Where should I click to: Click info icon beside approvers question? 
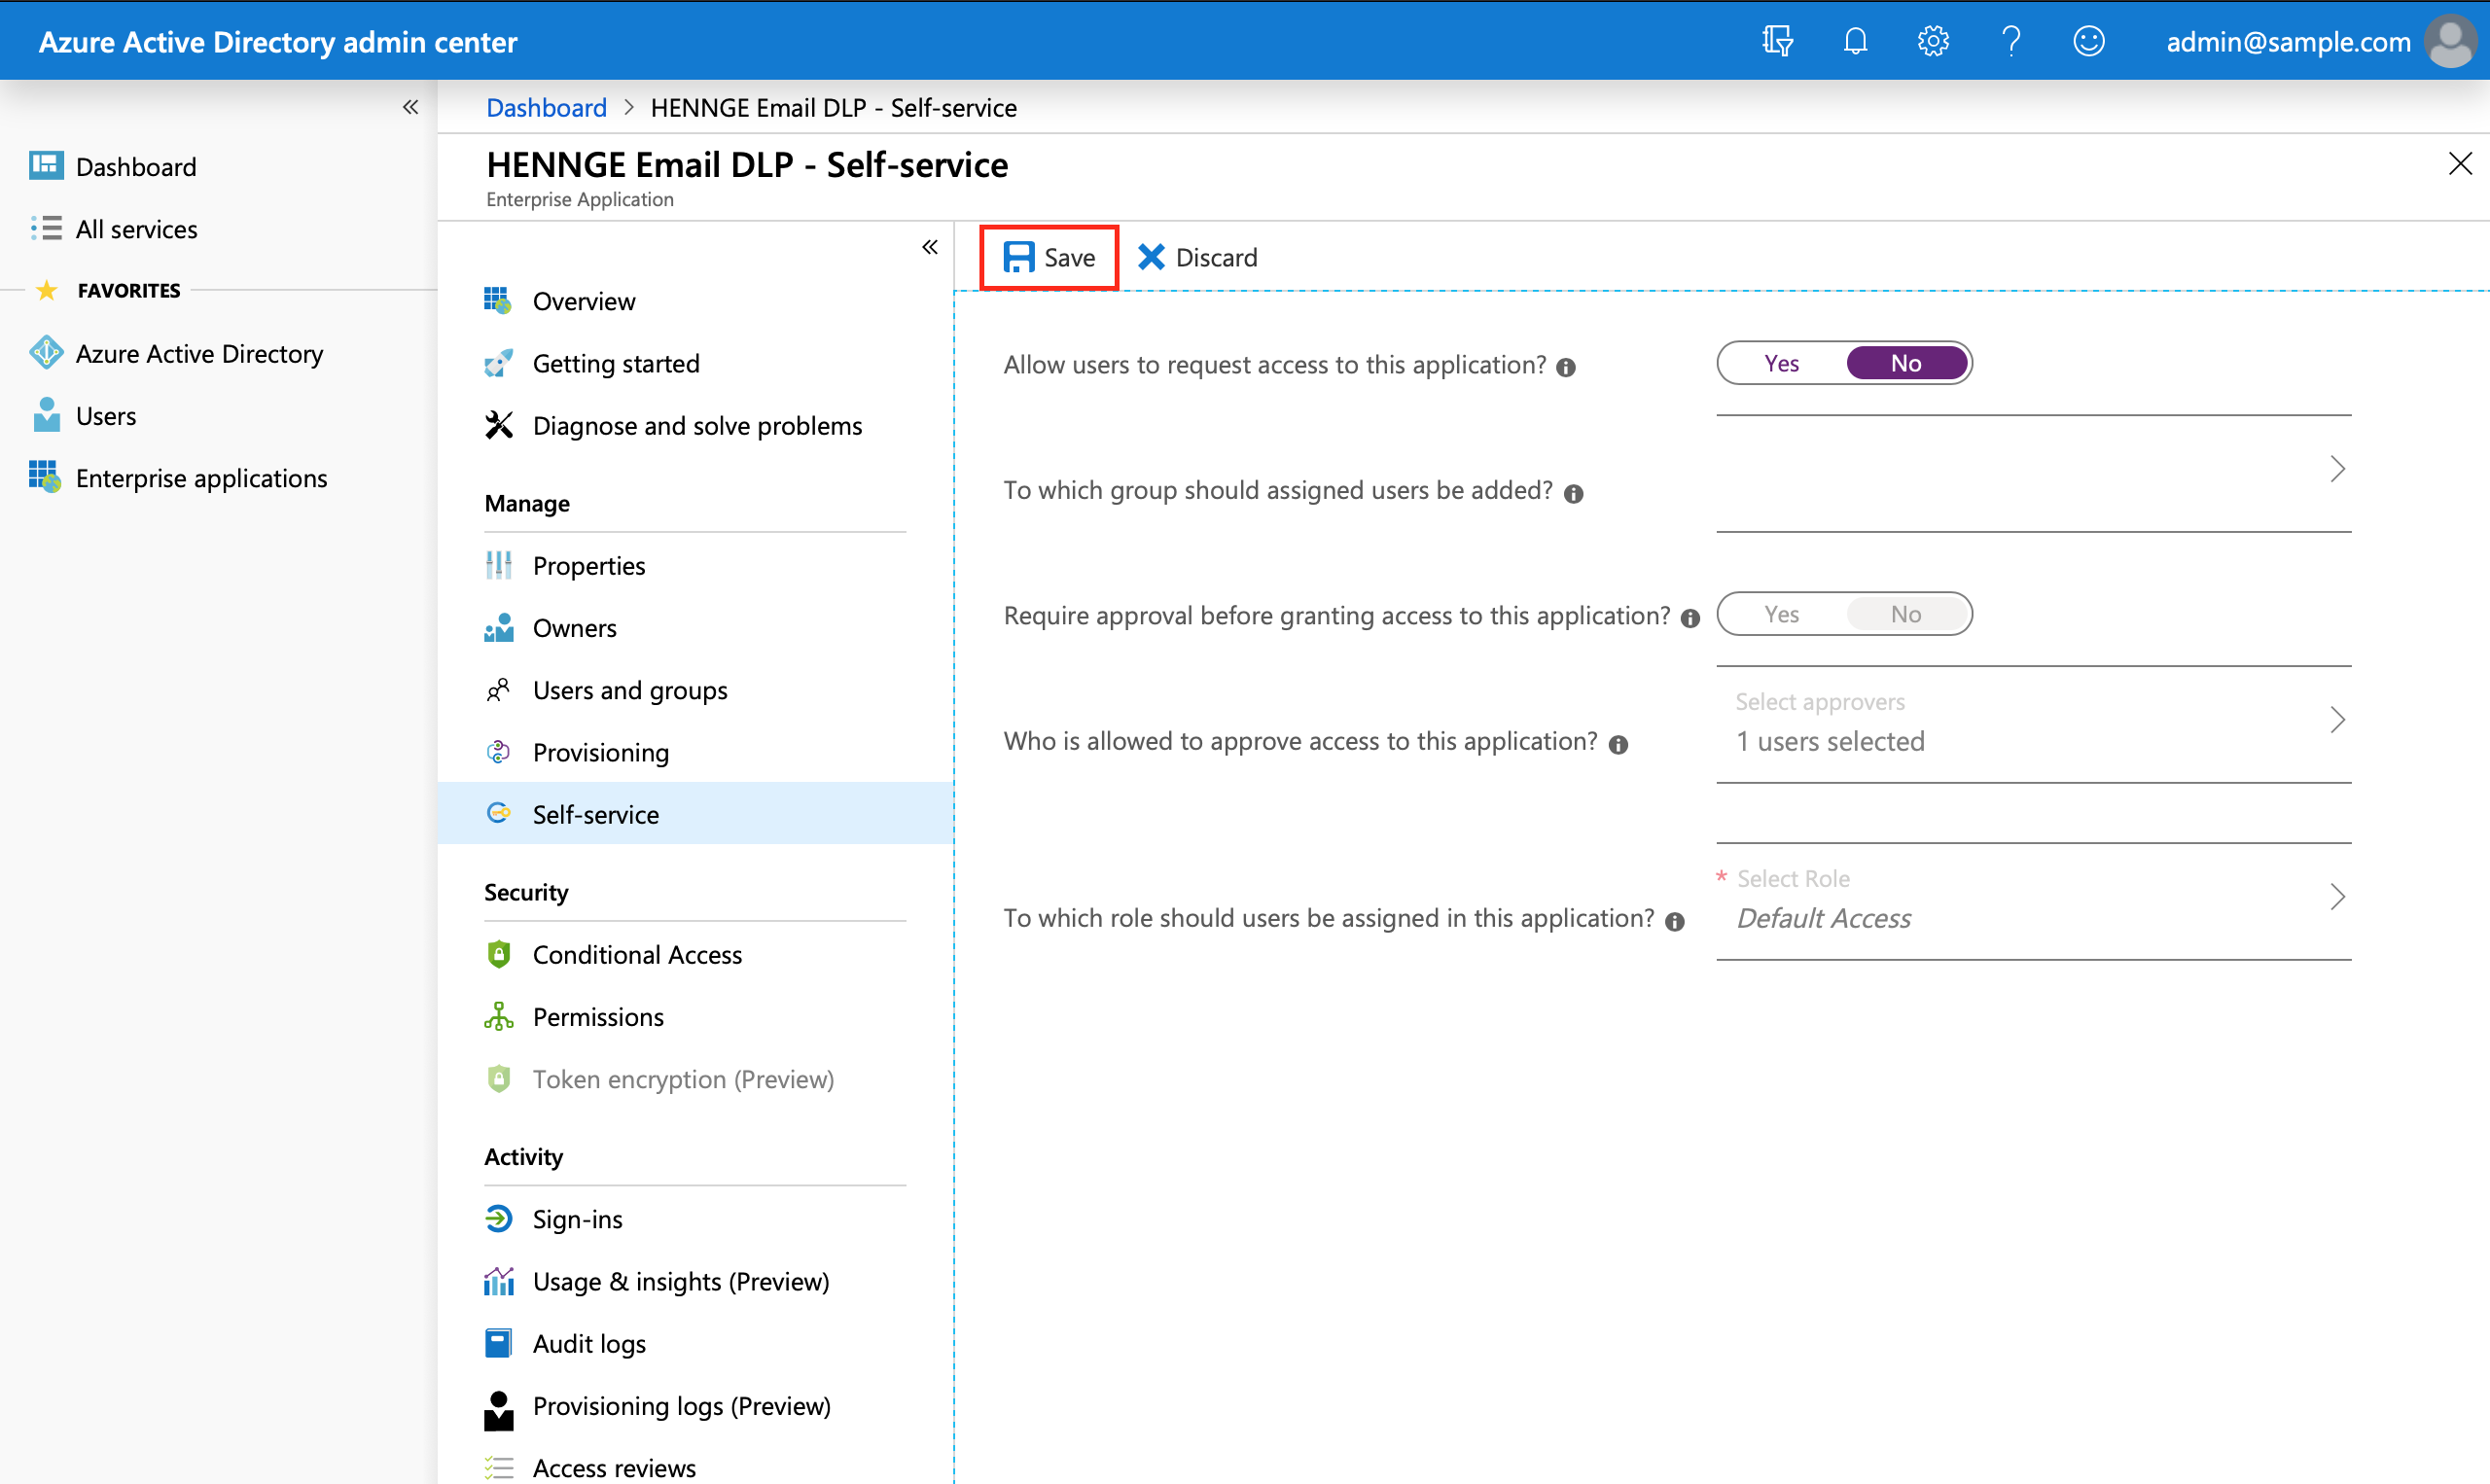coord(1618,744)
